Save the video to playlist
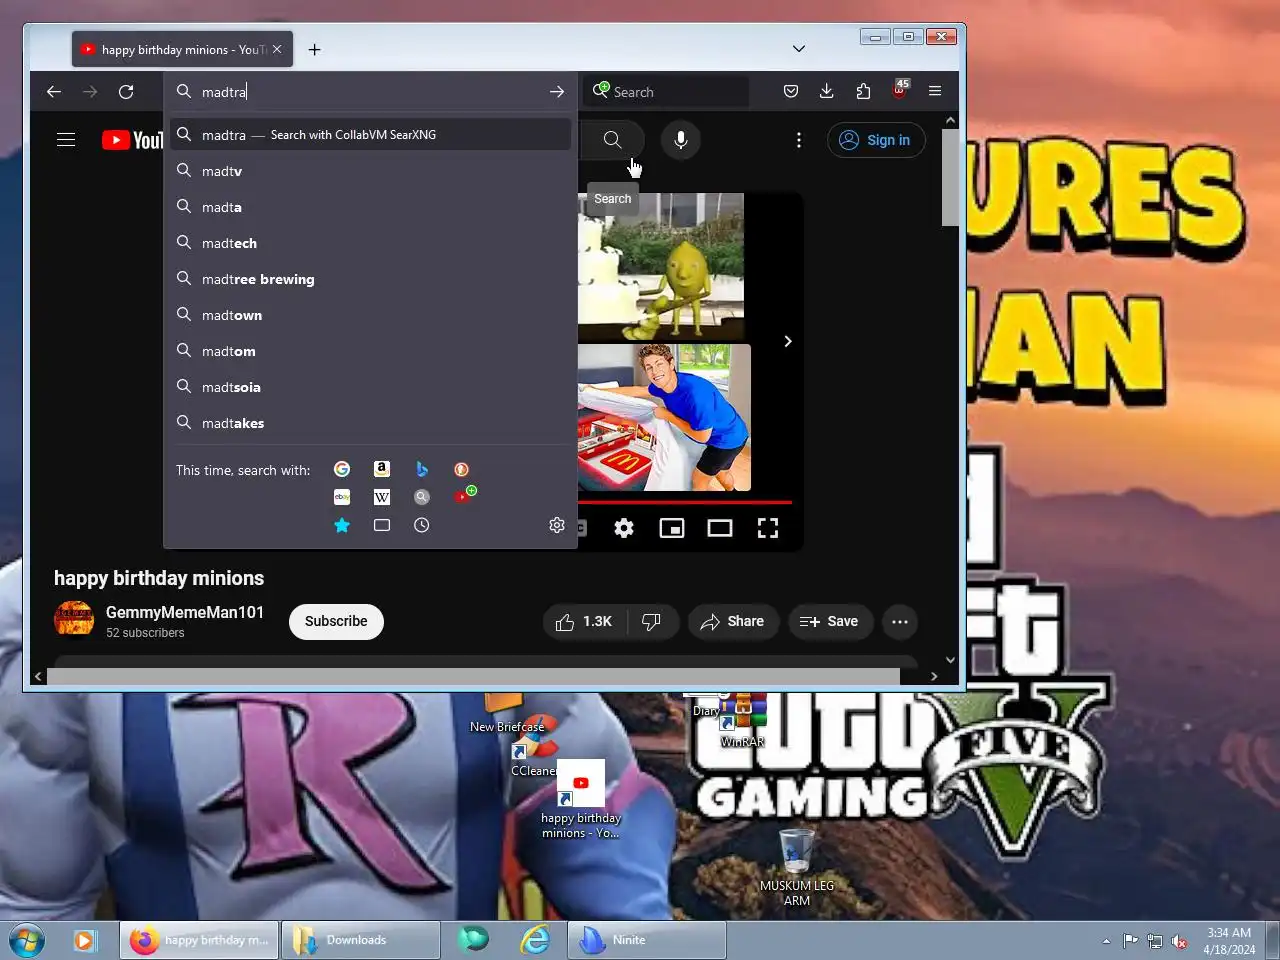This screenshot has height=960, width=1280. coord(829,622)
